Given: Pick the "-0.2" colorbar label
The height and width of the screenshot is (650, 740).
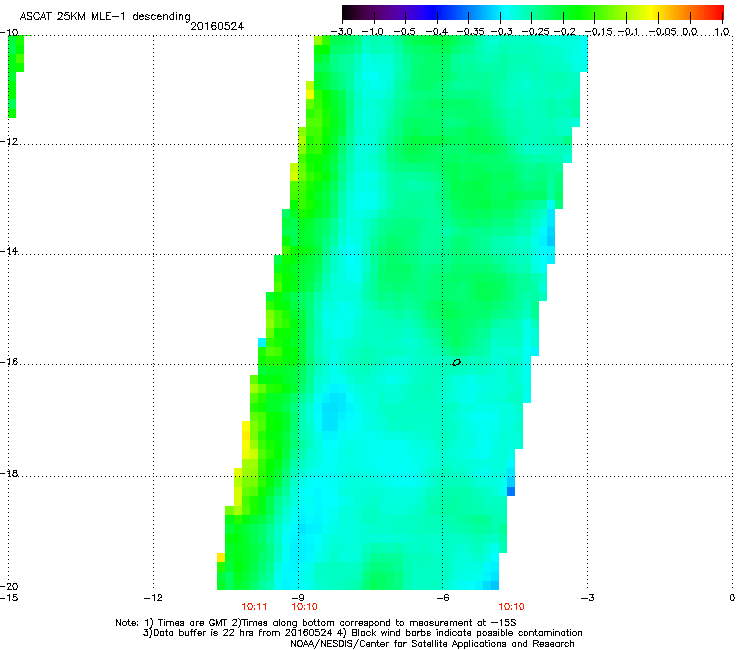Looking at the screenshot, I should click(x=564, y=32).
